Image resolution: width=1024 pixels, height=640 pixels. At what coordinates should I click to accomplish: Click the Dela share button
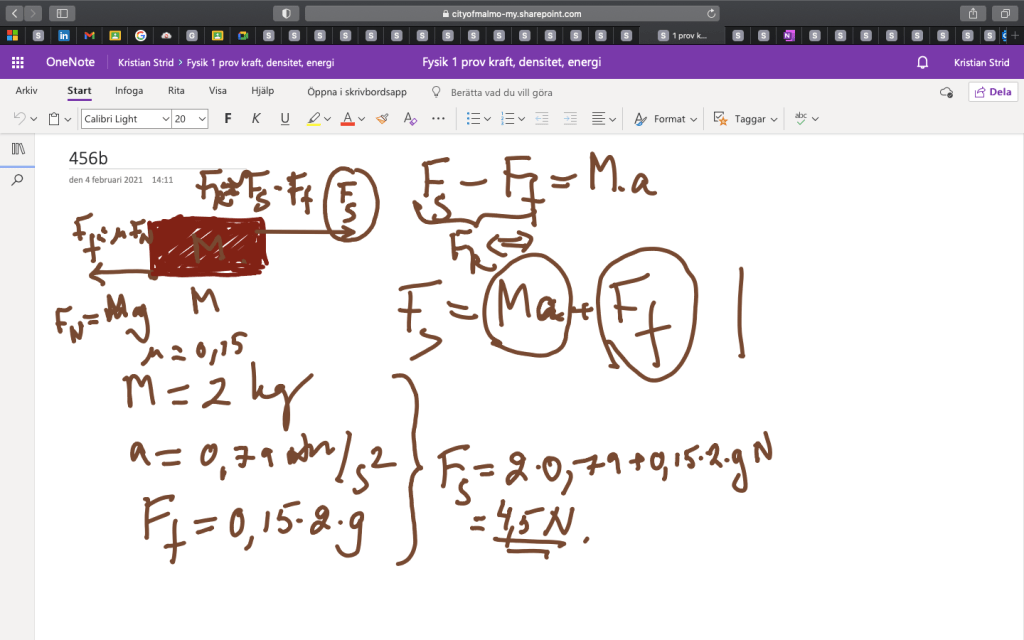993,91
